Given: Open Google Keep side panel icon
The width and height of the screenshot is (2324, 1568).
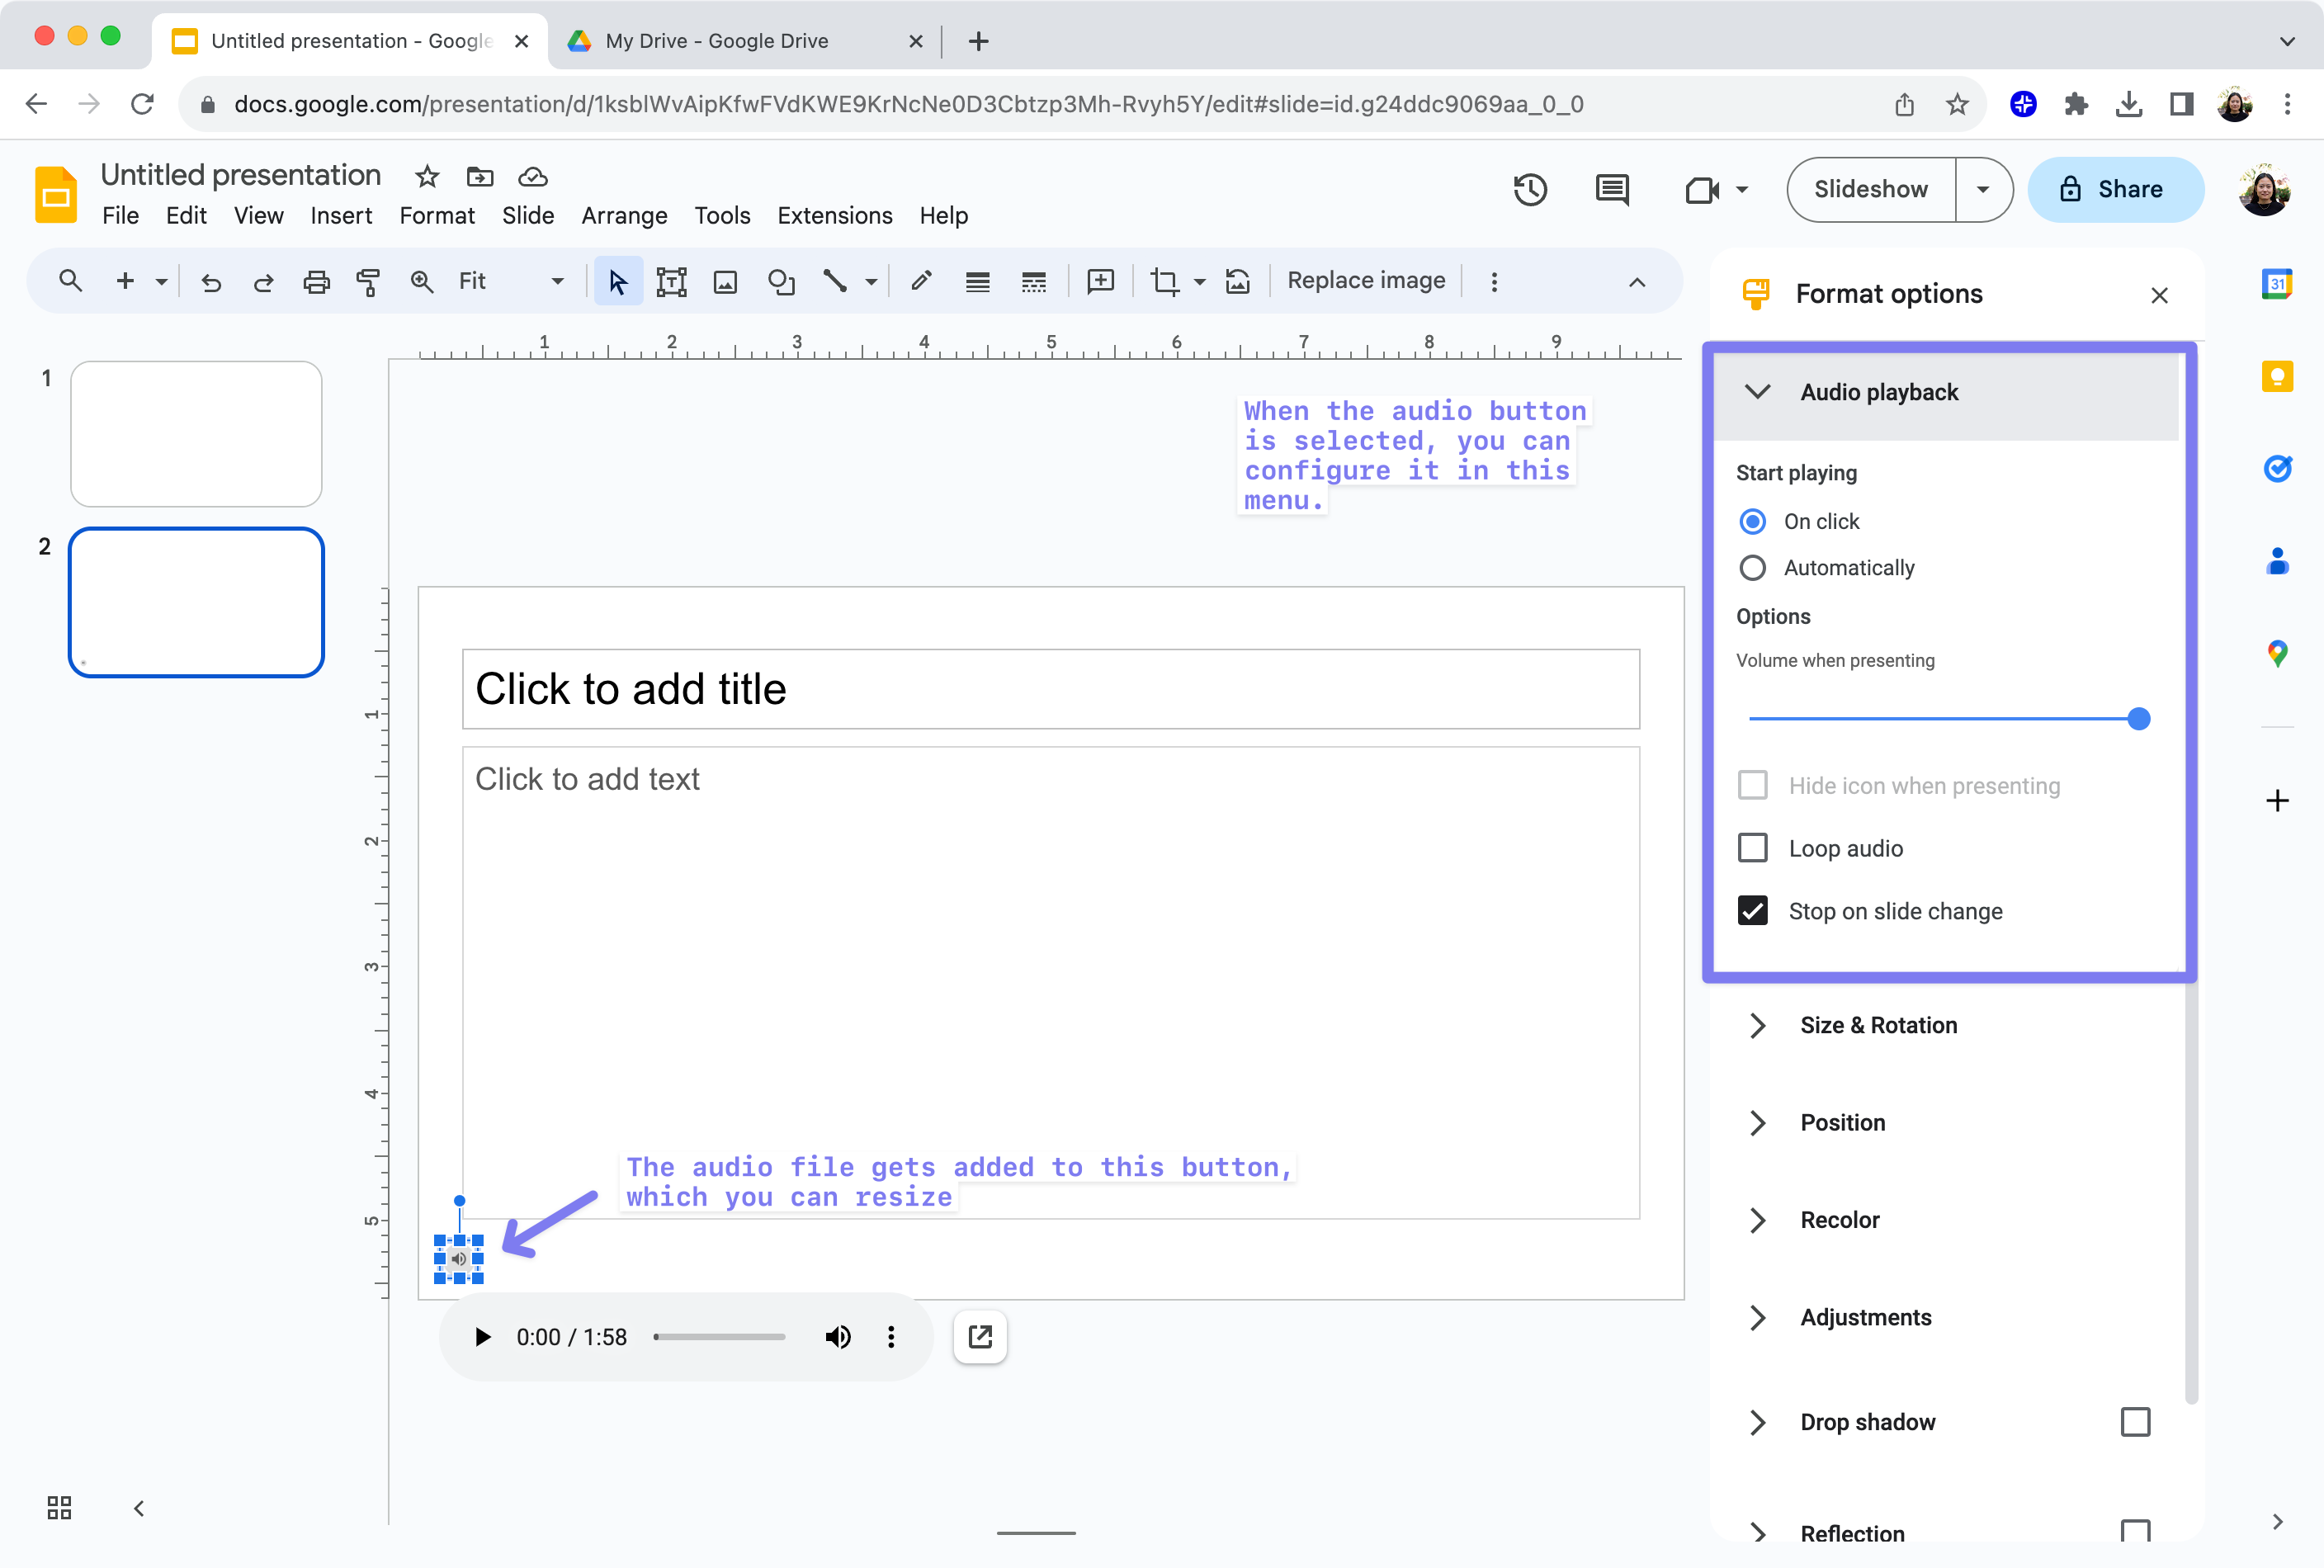Looking at the screenshot, I should point(2277,376).
